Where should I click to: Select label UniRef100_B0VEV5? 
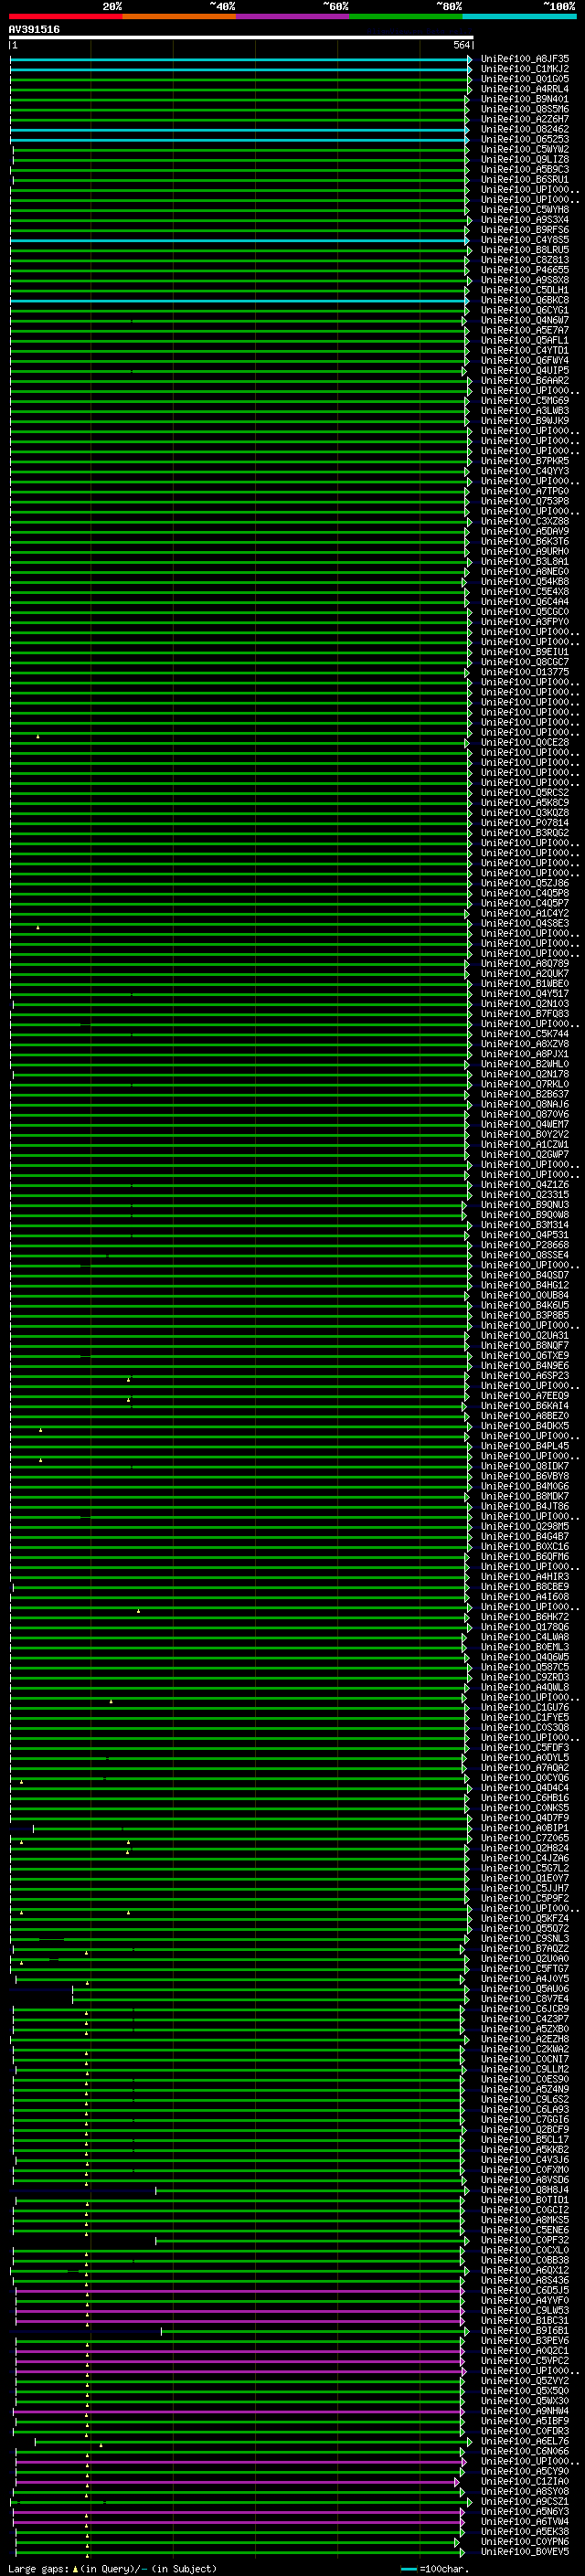(525, 2551)
